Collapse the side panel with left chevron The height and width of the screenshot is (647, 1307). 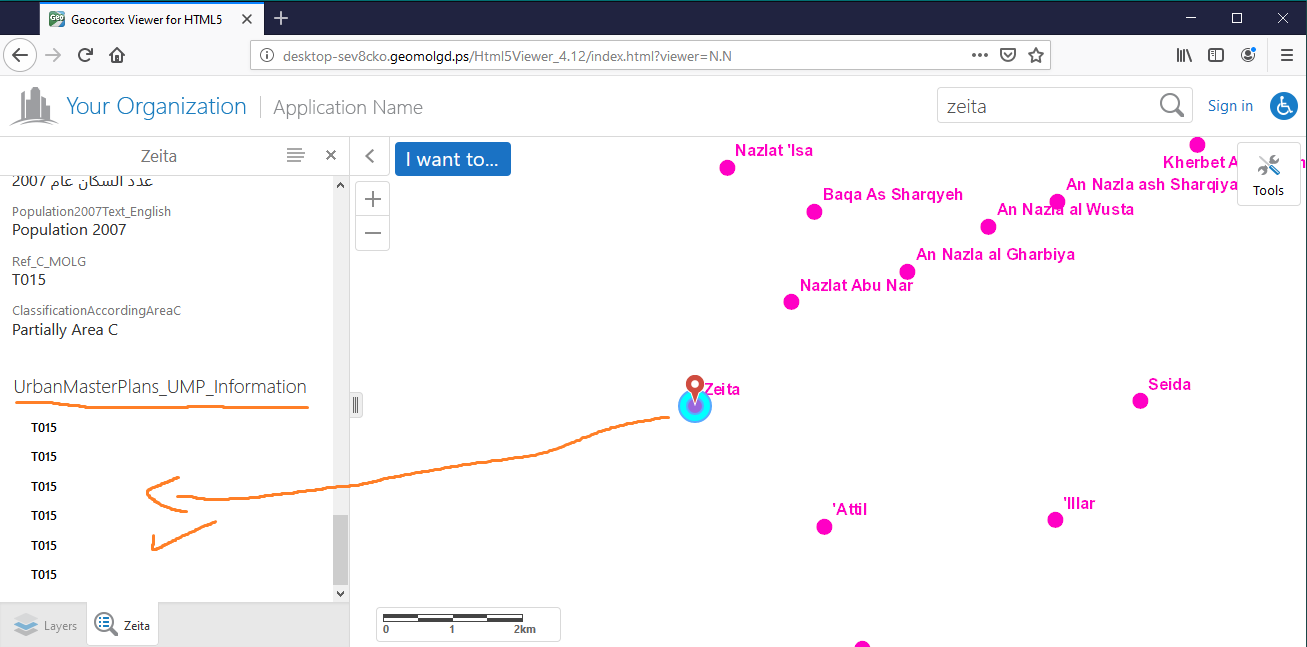[370, 156]
